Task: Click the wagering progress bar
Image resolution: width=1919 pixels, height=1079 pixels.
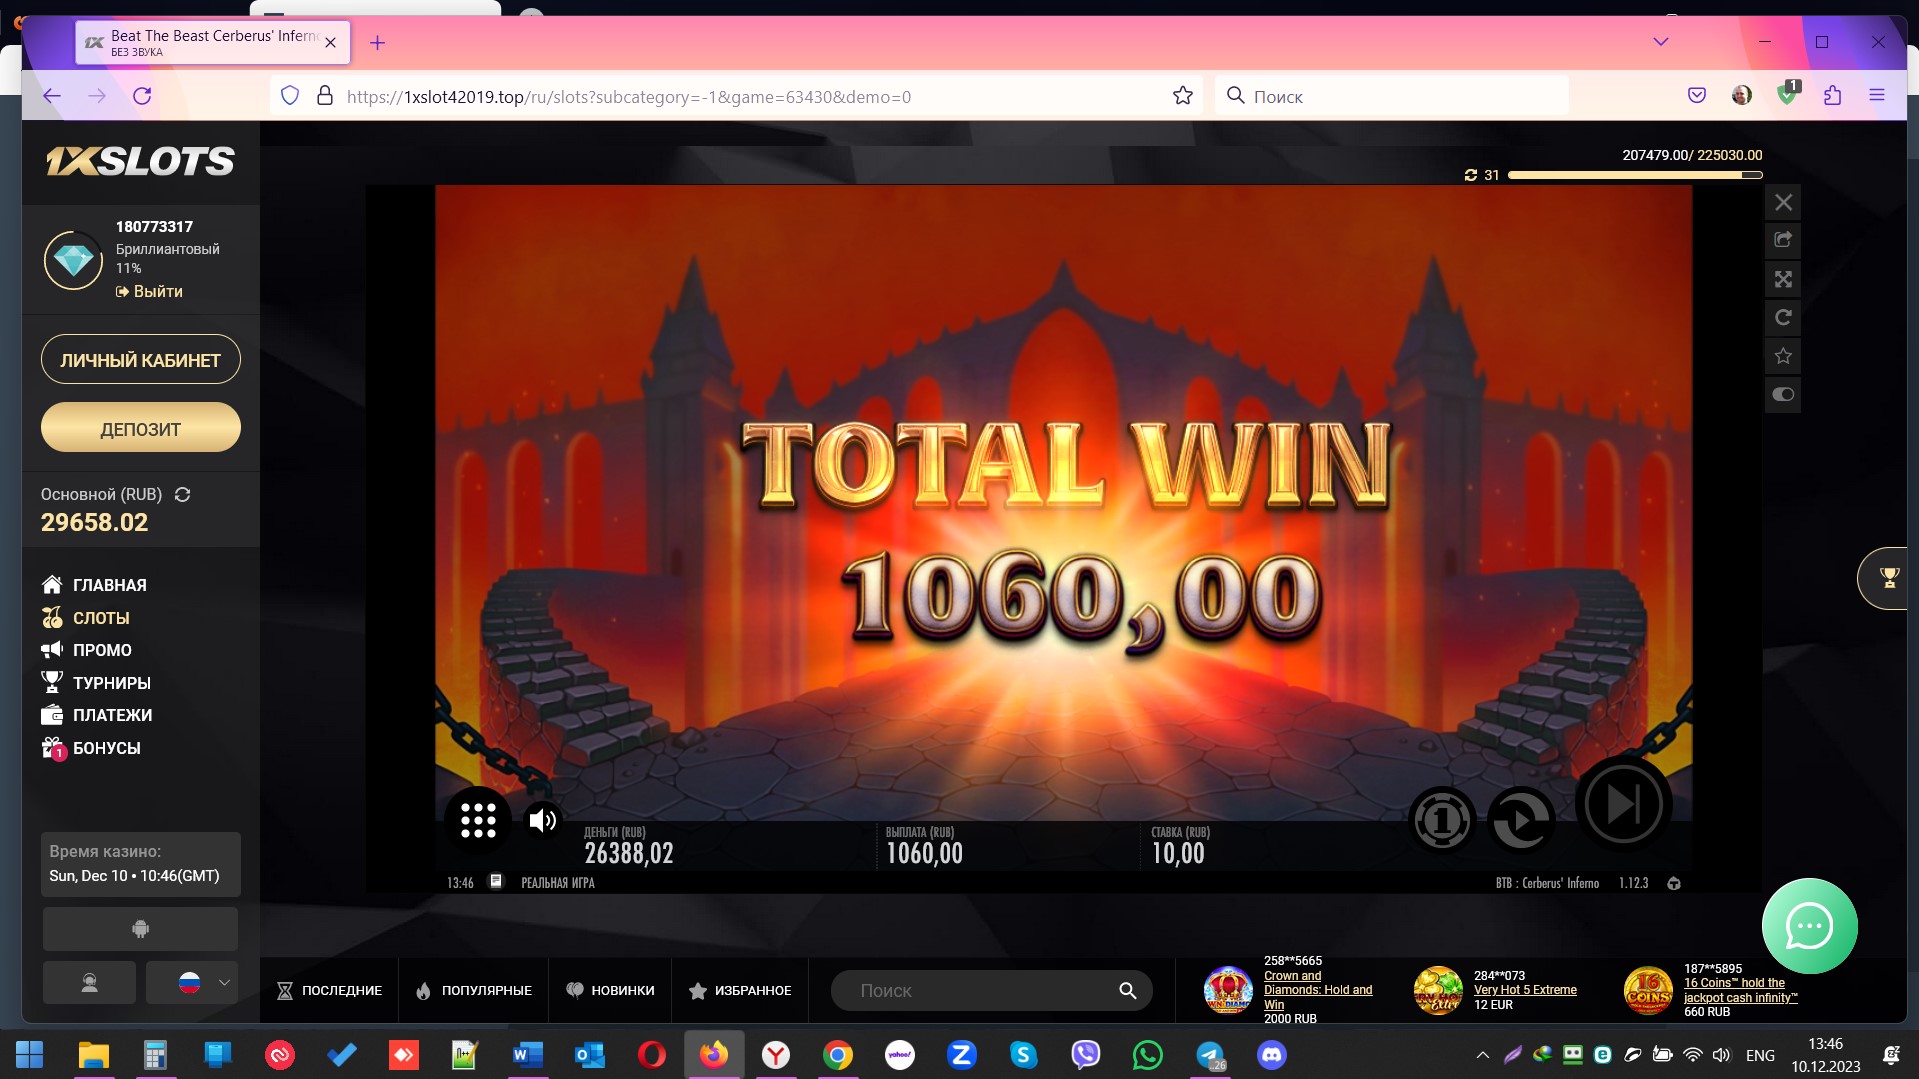Action: click(1635, 175)
